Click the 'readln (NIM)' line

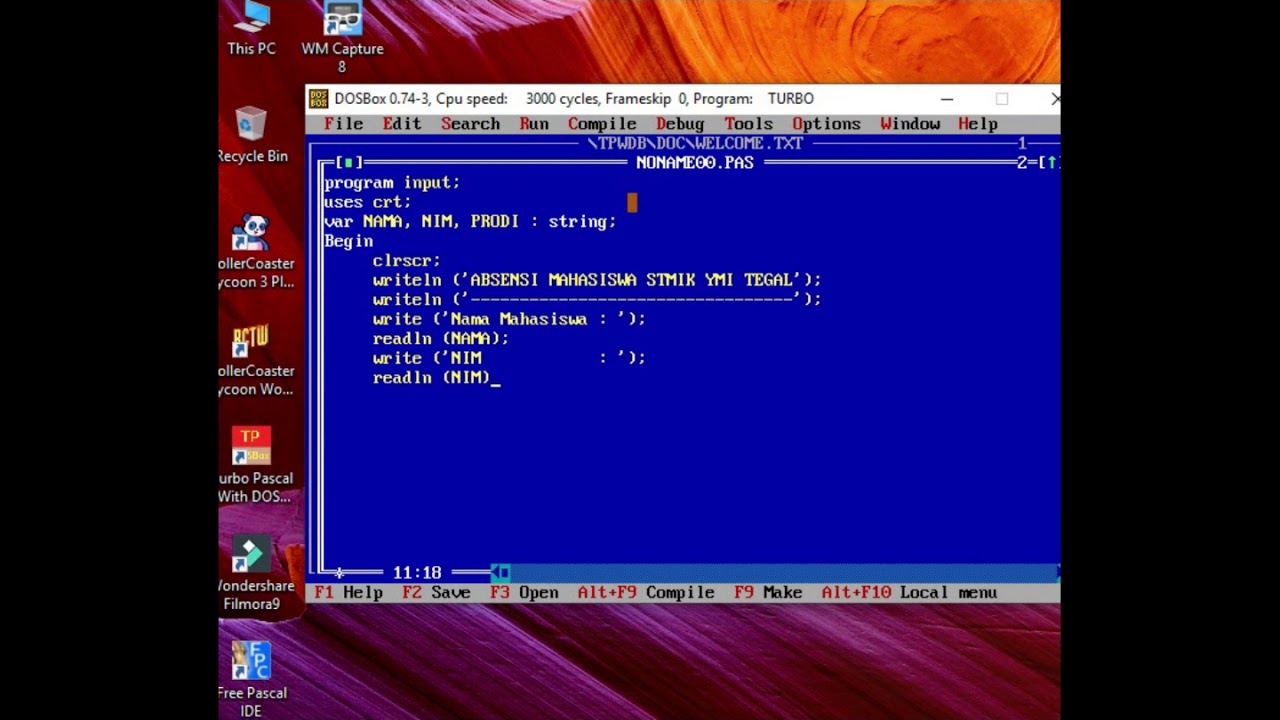431,377
